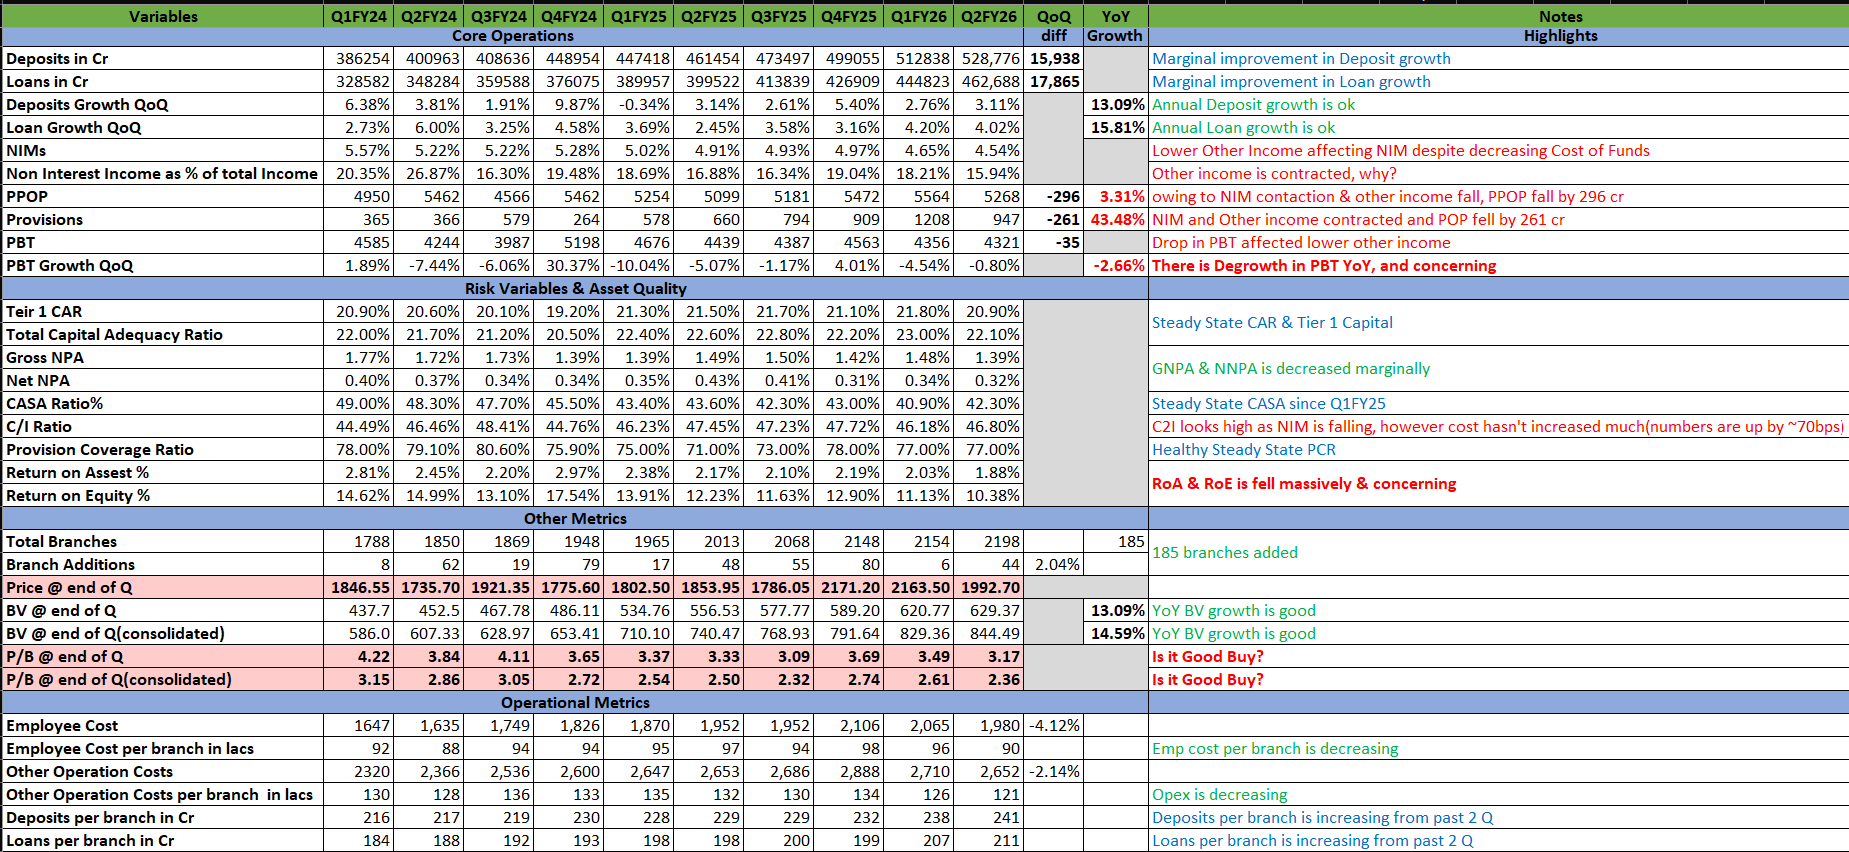Select the Degrowth in PBT YoY note
Screen dimensions: 1849x852
[1323, 266]
